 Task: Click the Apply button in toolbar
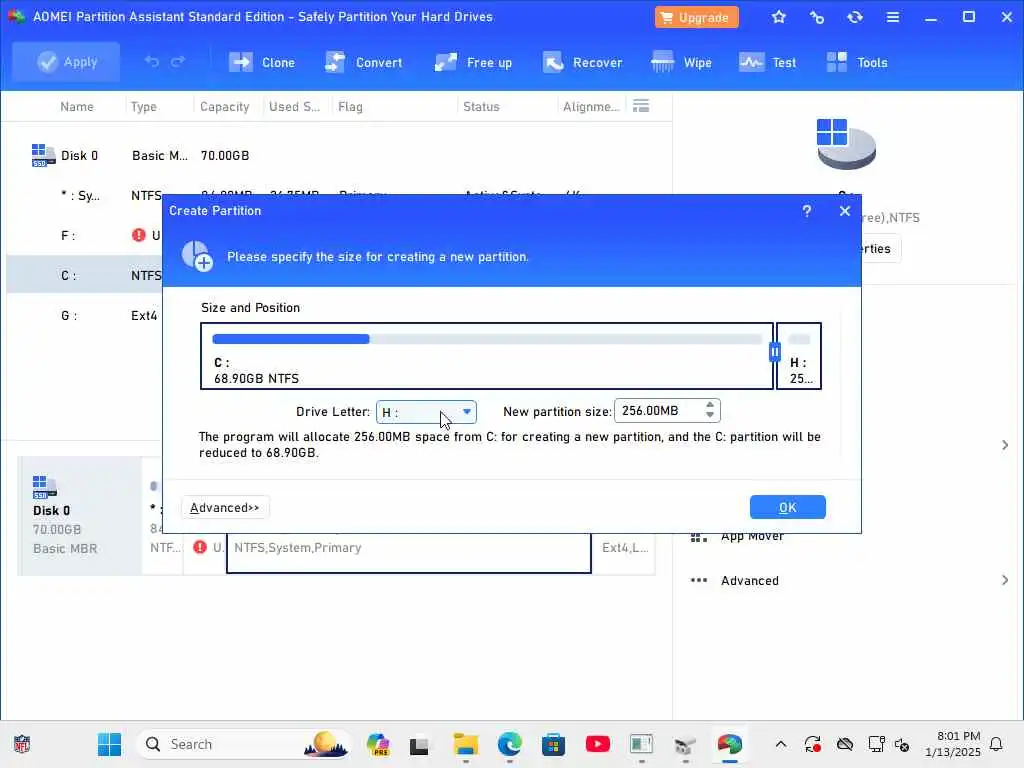66,62
